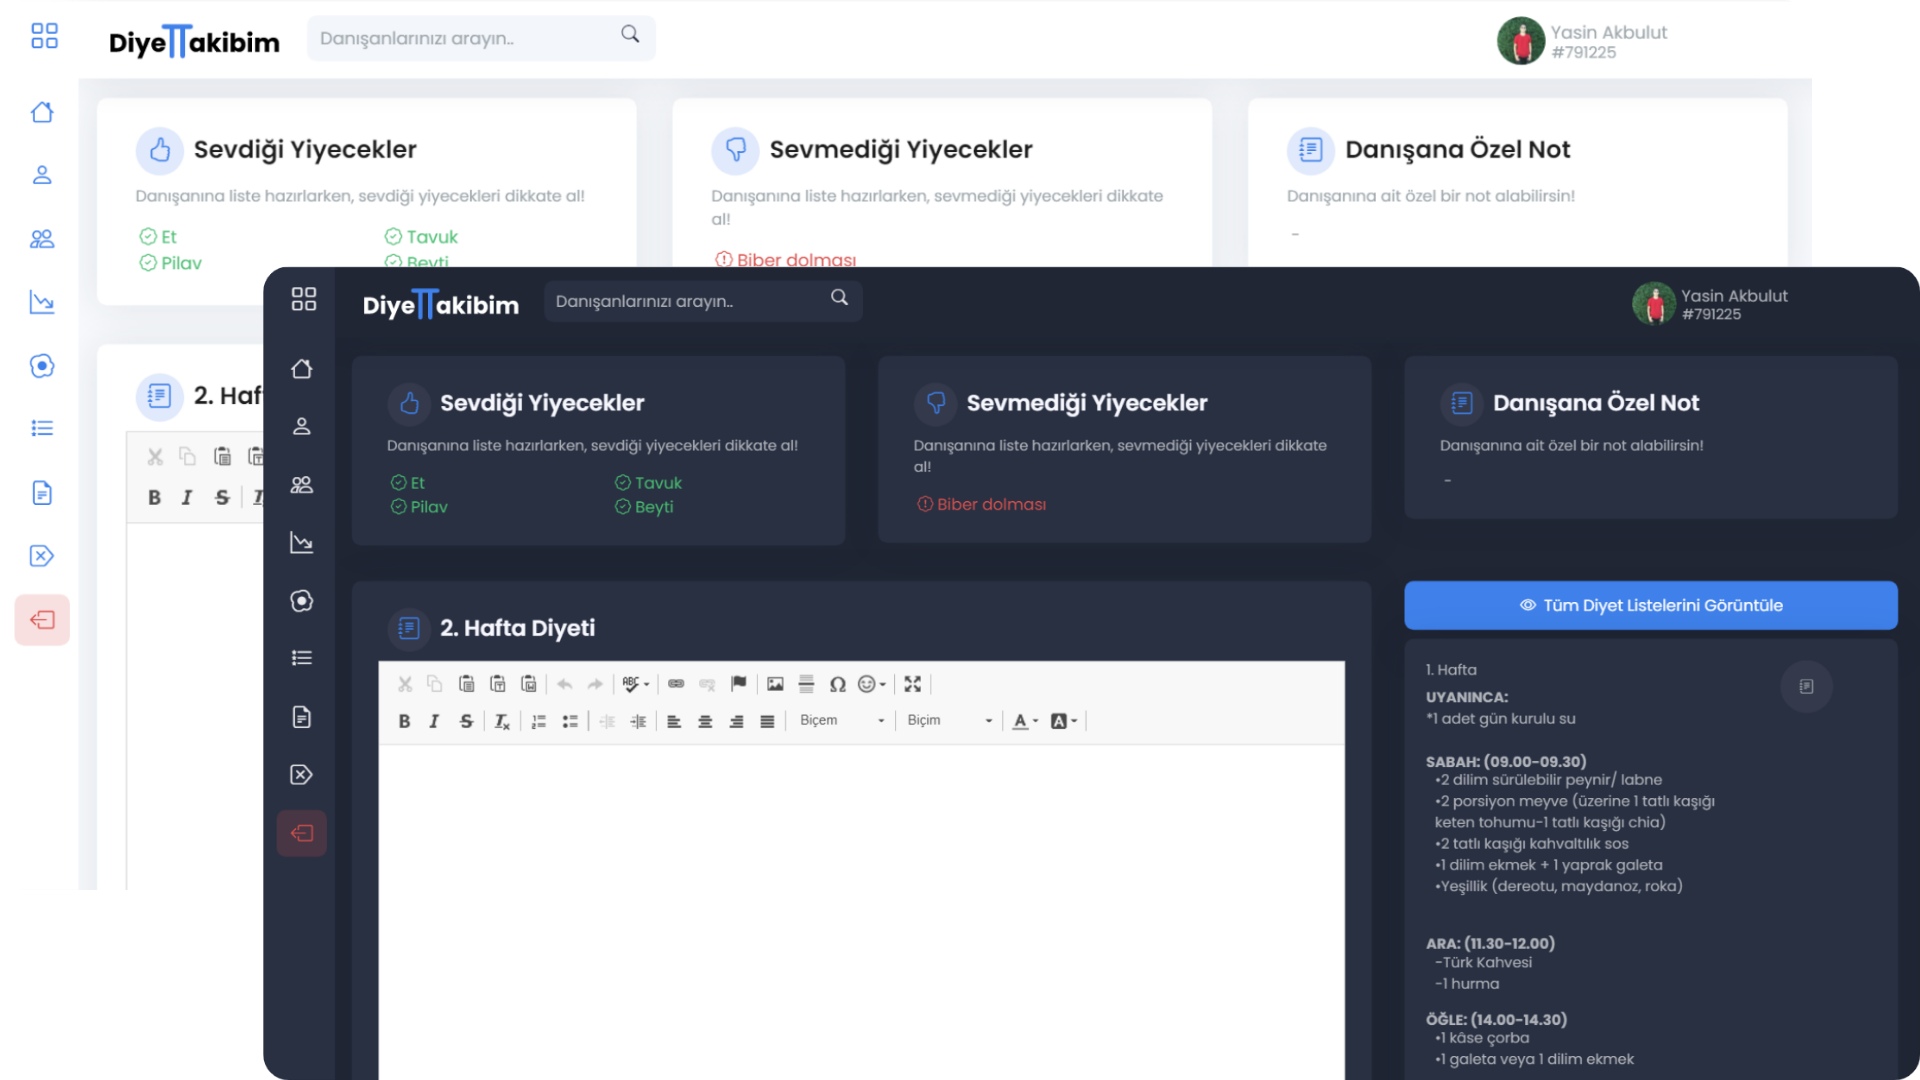Click Paste as plain text in dark editor

point(497,684)
